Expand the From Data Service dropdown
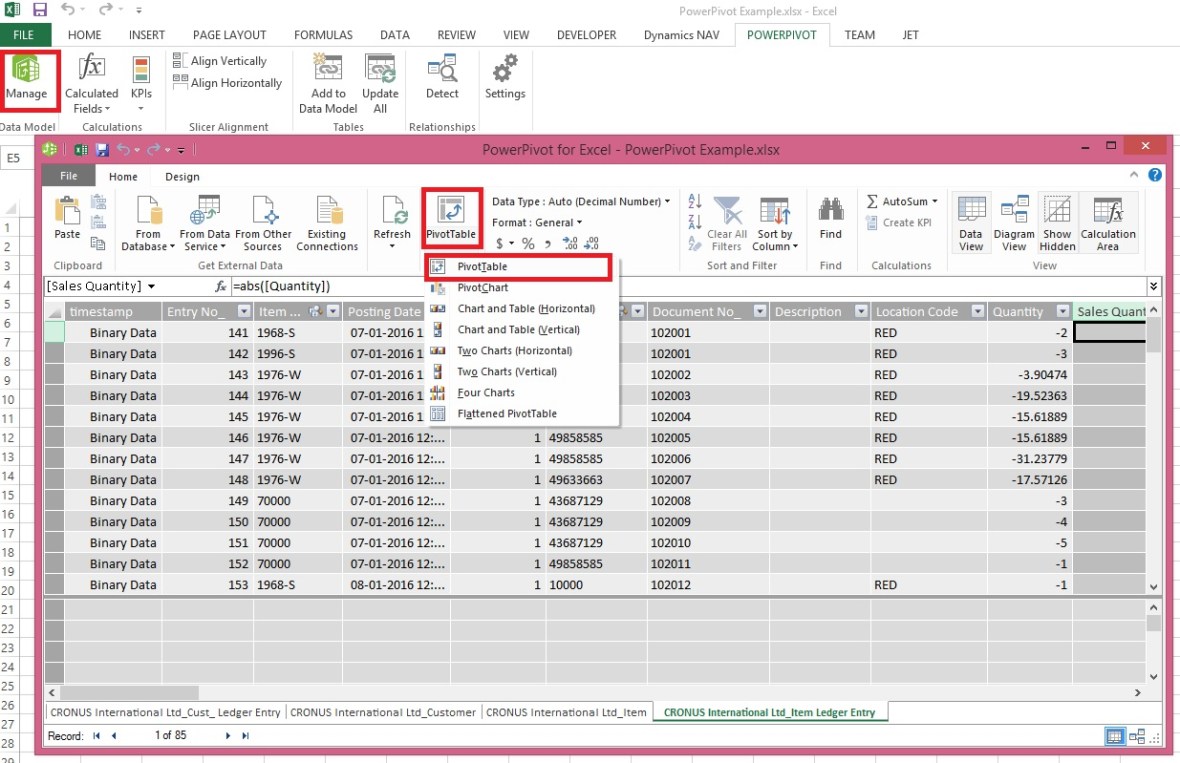This screenshot has height=763, width=1180. pyautogui.click(x=204, y=222)
